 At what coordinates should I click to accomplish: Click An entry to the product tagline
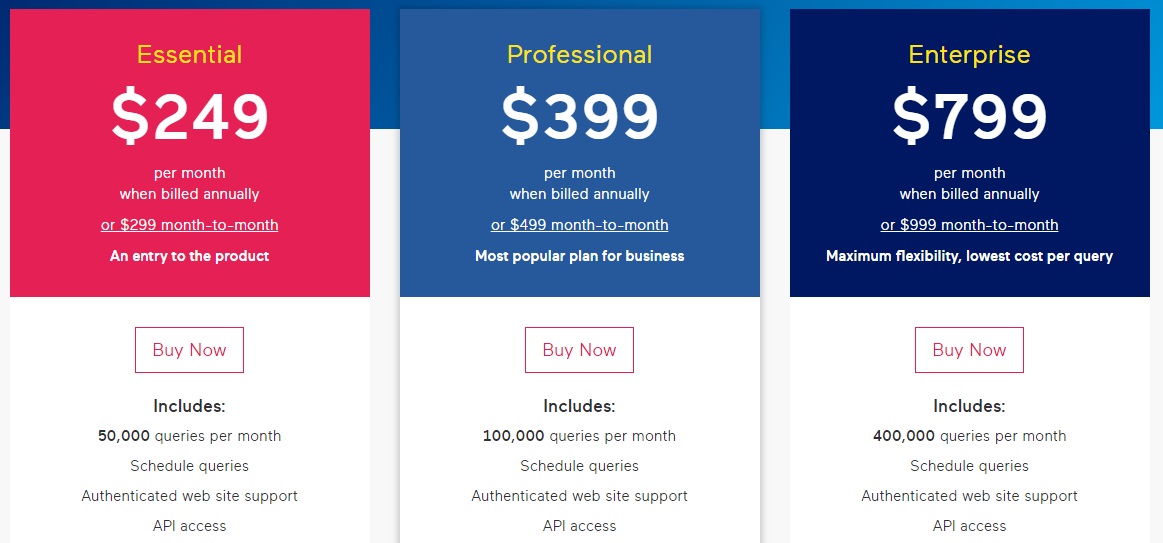190,256
